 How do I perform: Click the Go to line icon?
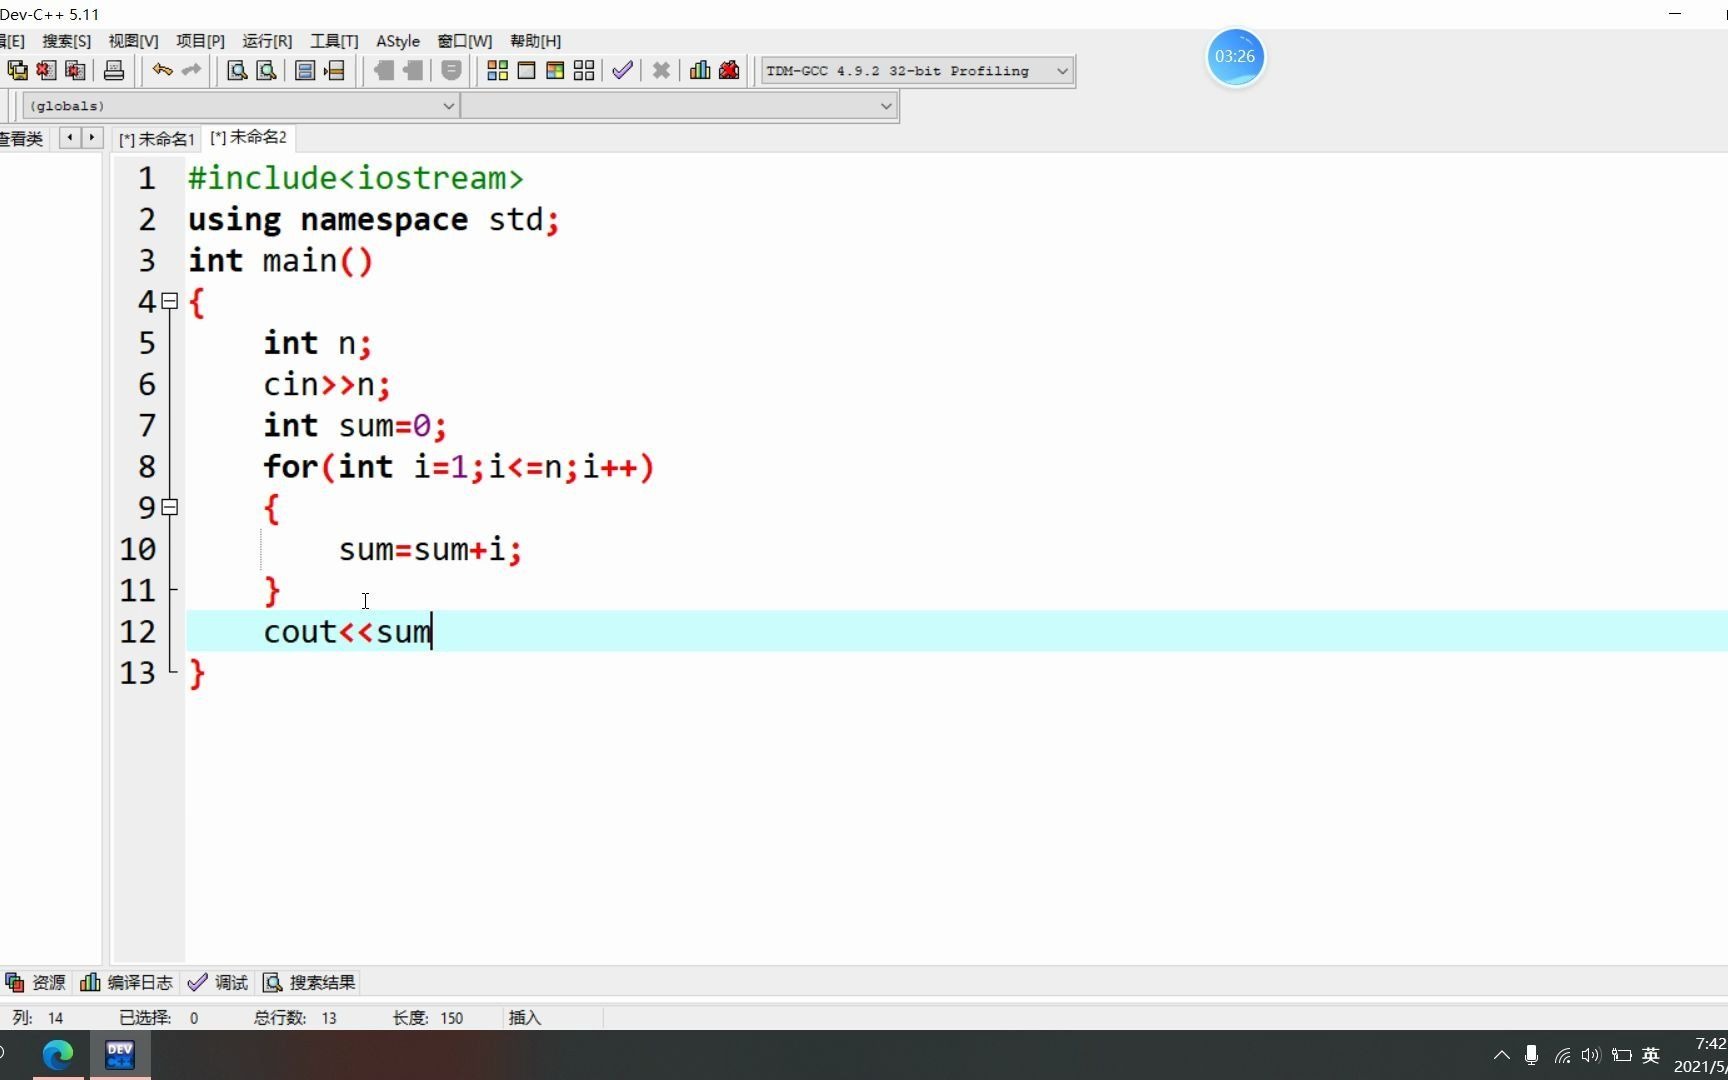click(x=335, y=70)
